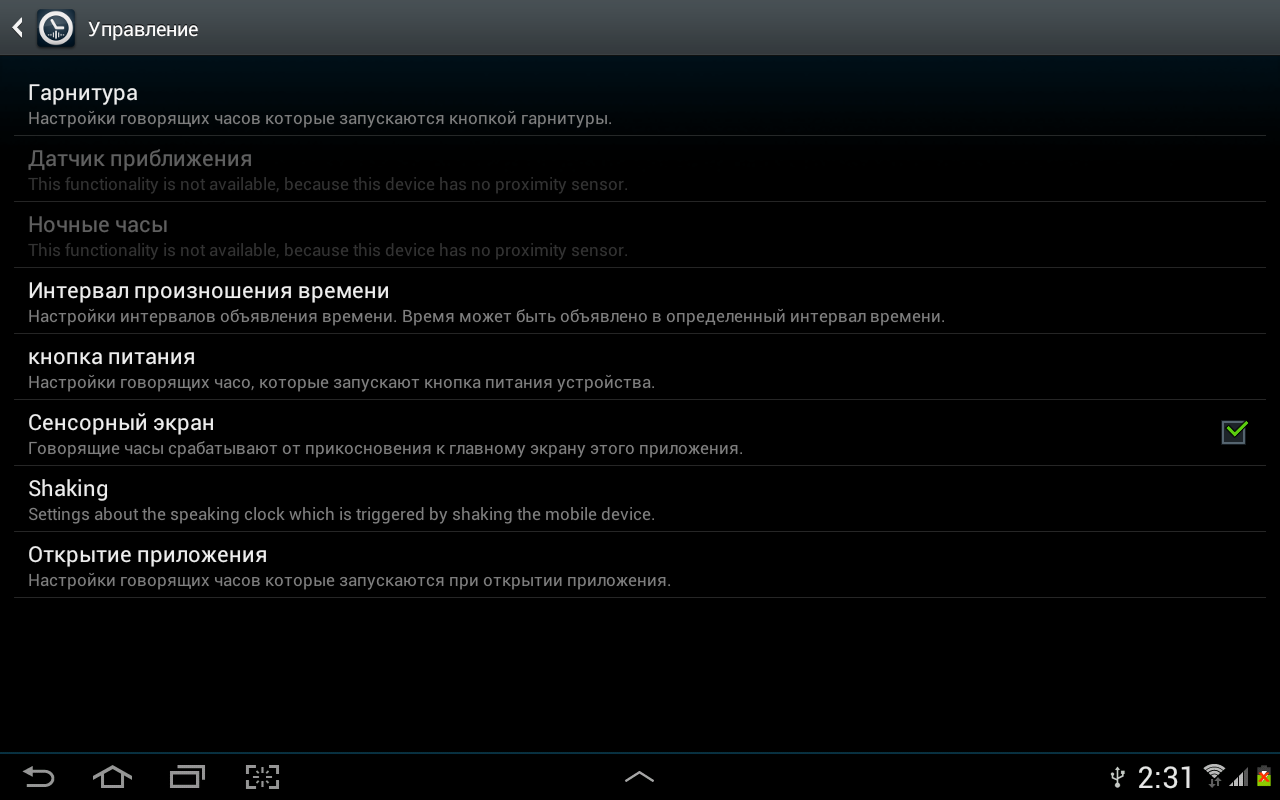
Task: Tap the screenshot capture icon in the navigation bar
Action: (x=262, y=777)
